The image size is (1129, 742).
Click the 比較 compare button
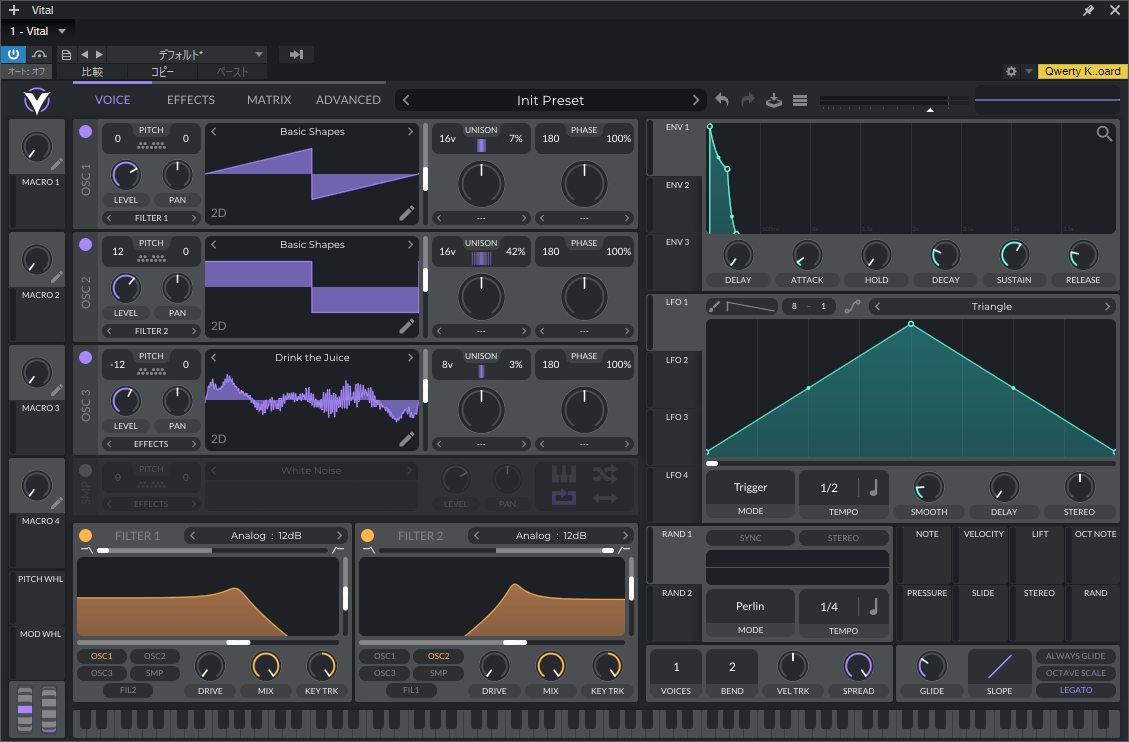(92, 72)
